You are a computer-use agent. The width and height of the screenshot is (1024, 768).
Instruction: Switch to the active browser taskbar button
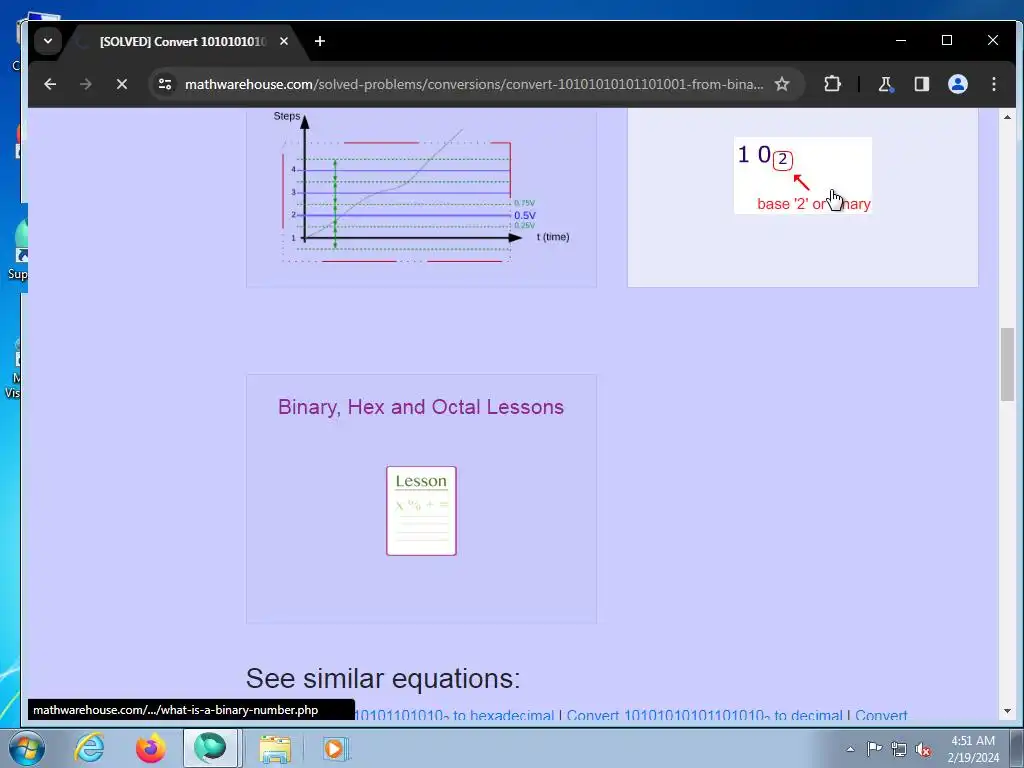click(210, 748)
